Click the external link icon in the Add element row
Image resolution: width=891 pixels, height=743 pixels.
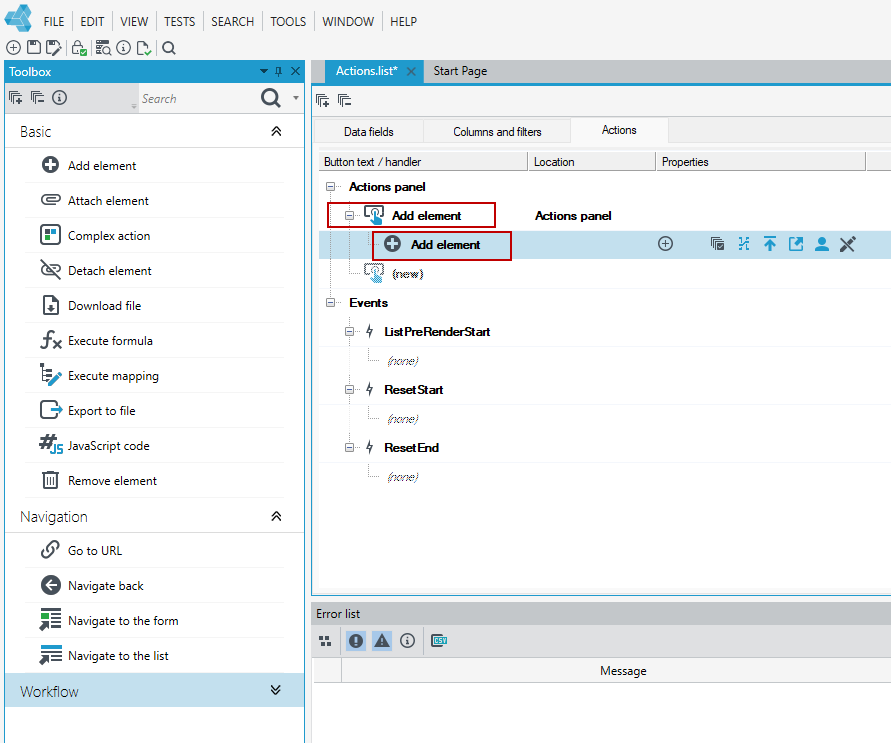pyautogui.click(x=796, y=244)
